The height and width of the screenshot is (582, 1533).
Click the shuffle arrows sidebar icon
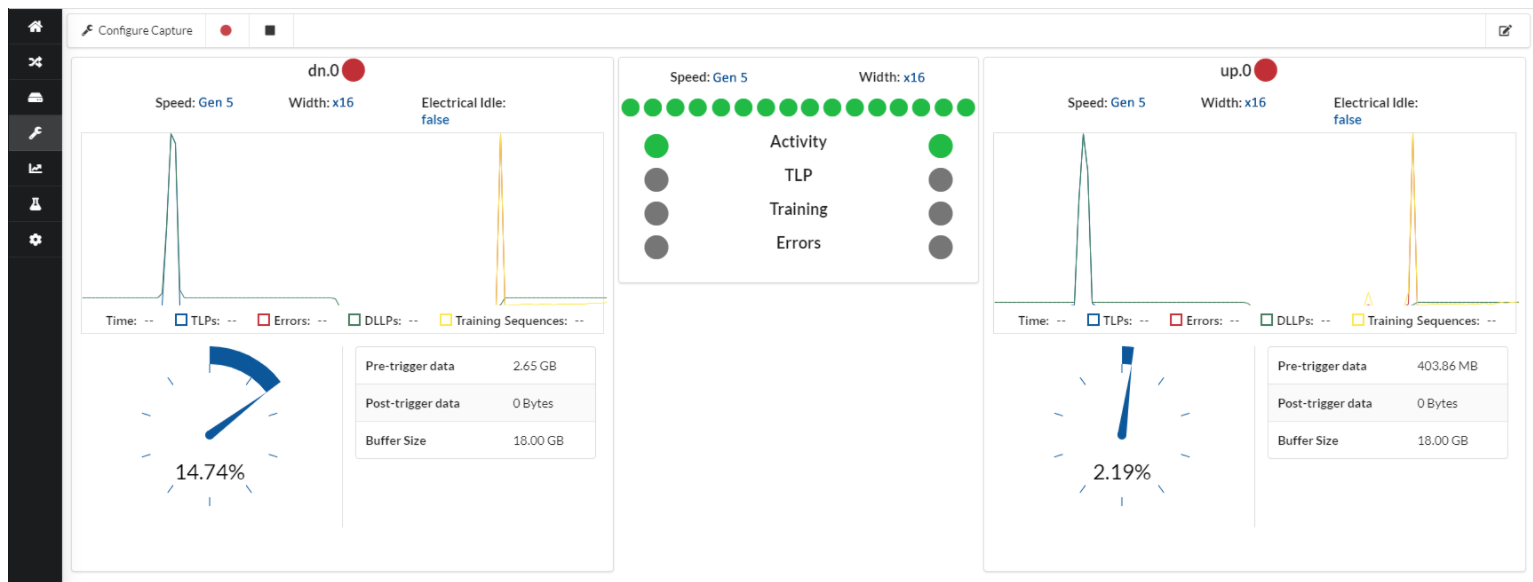click(x=35, y=62)
